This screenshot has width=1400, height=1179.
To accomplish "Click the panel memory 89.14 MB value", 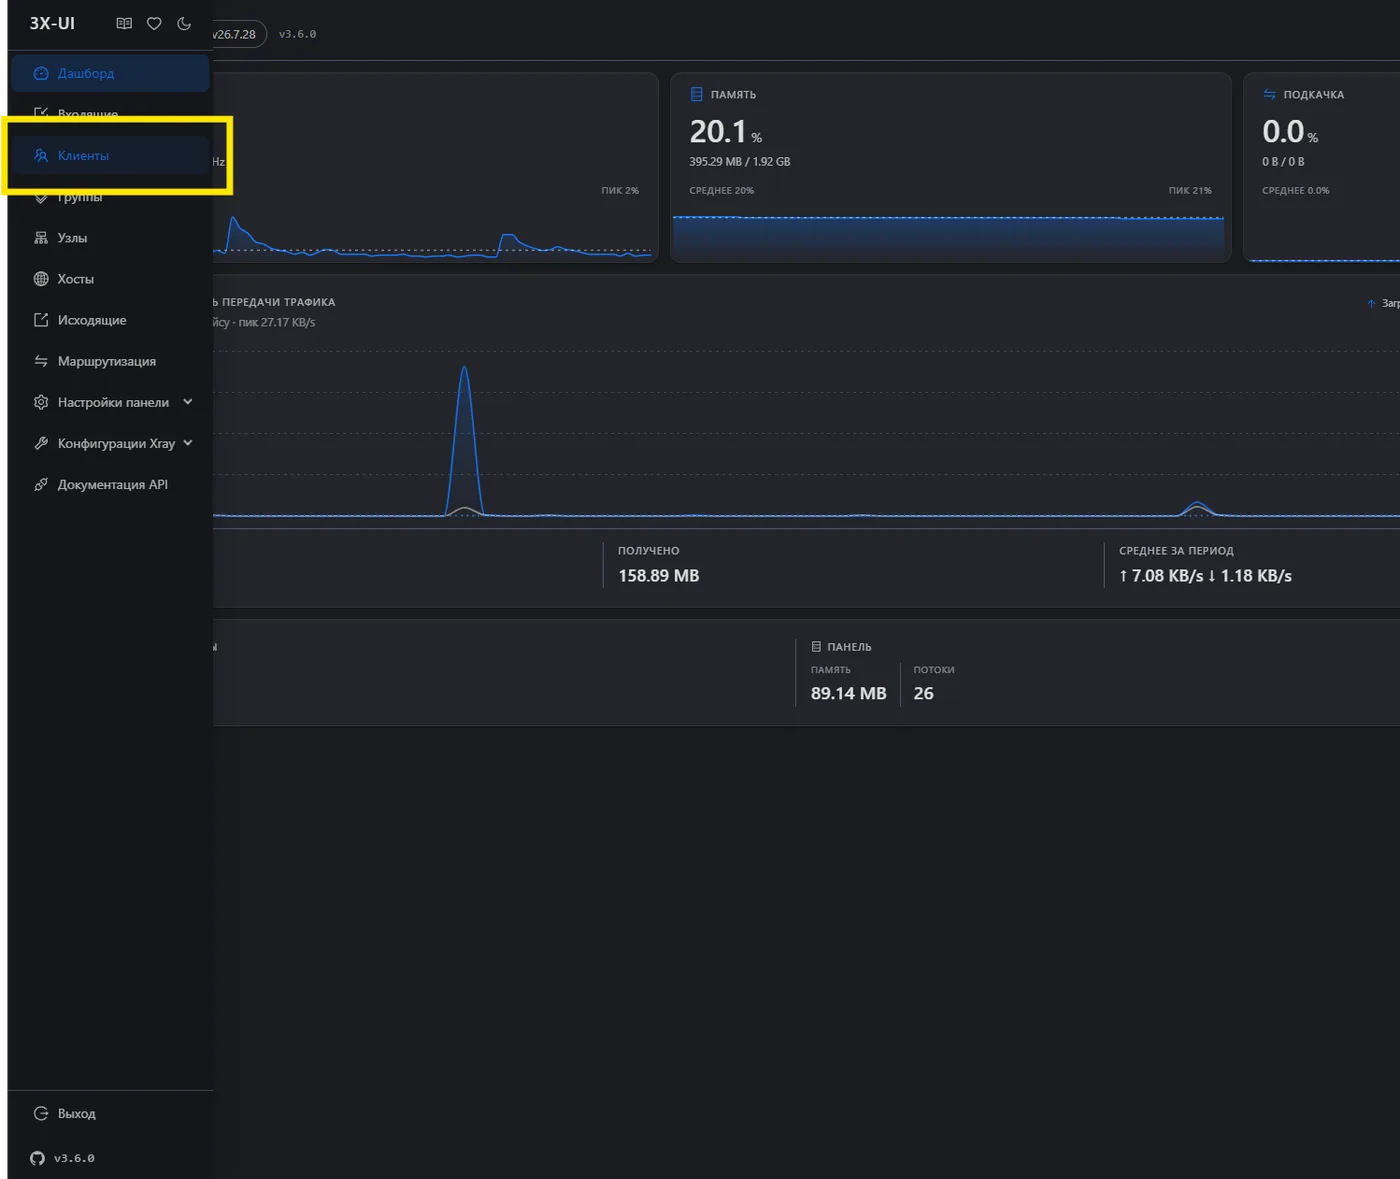I will pos(848,693).
